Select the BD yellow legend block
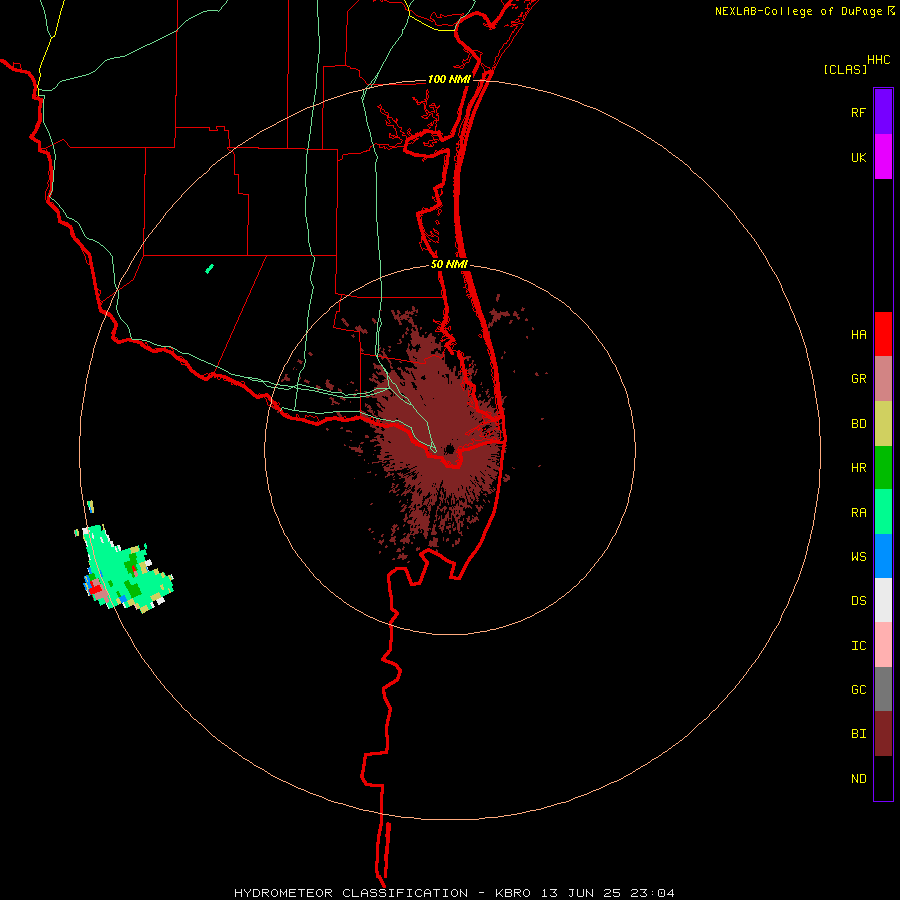Screen dimensions: 900x900 (883, 423)
